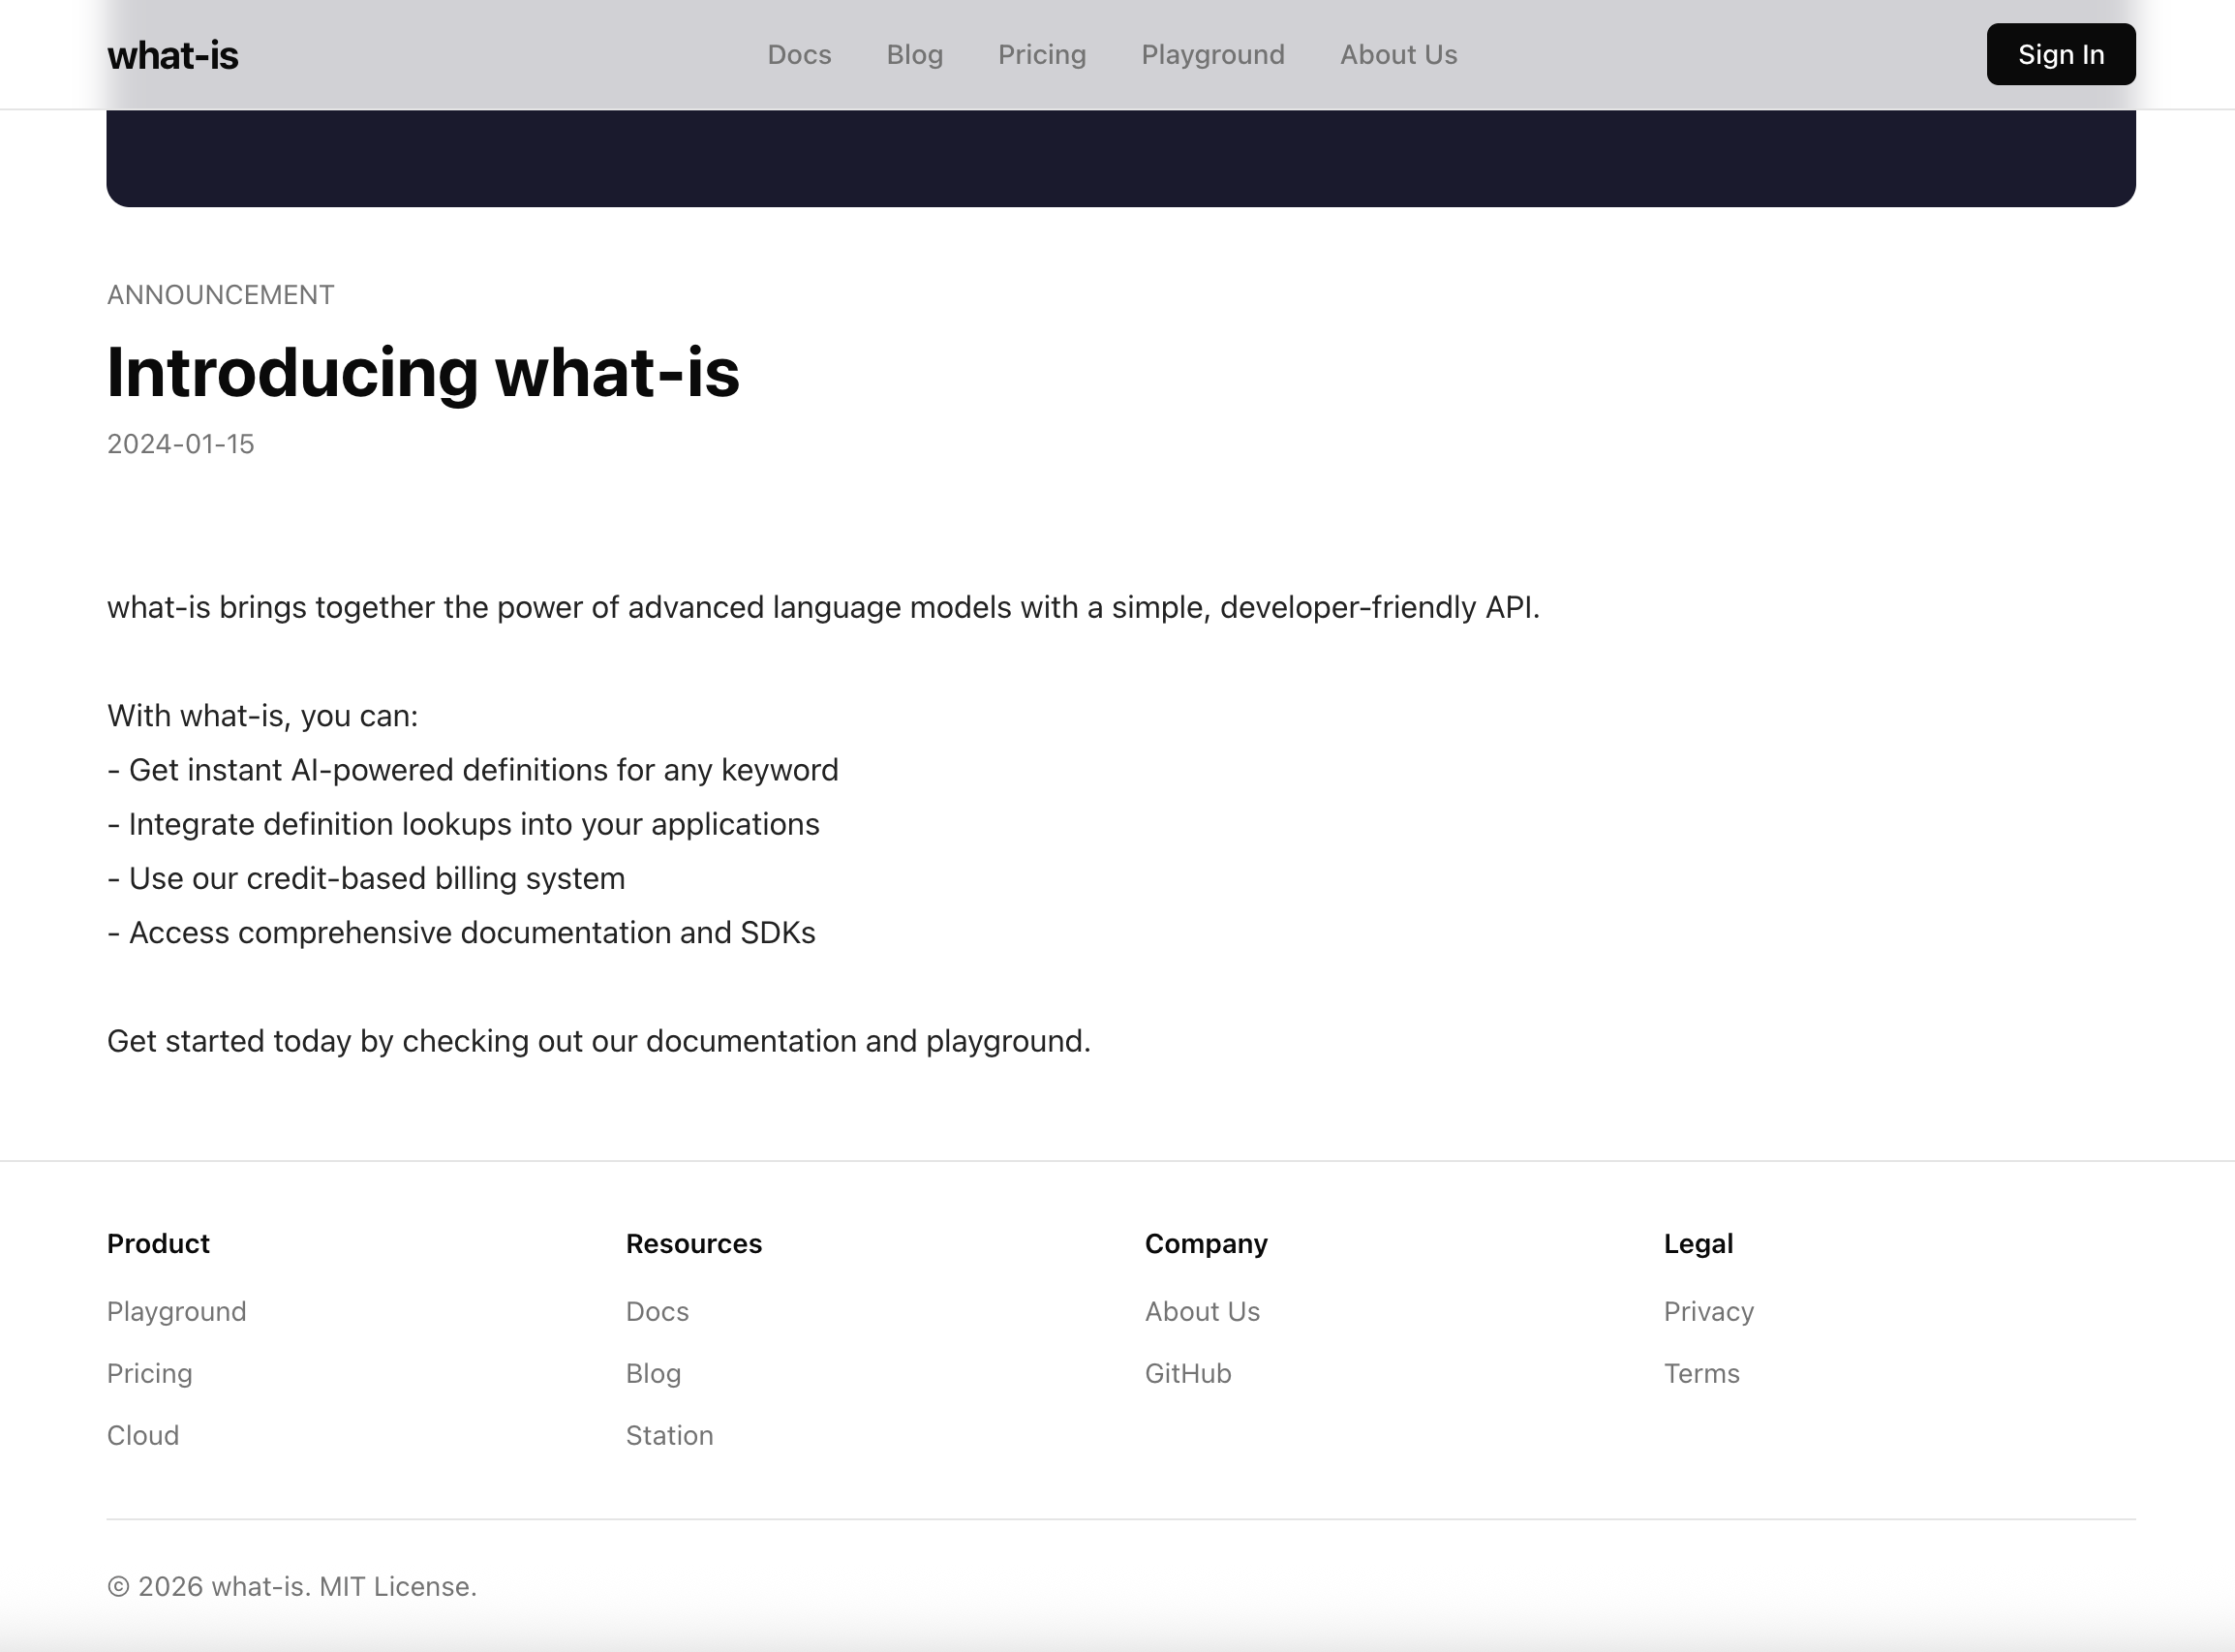Click the Playground link in footer
Viewport: 2235px width, 1652px height.
(x=176, y=1311)
